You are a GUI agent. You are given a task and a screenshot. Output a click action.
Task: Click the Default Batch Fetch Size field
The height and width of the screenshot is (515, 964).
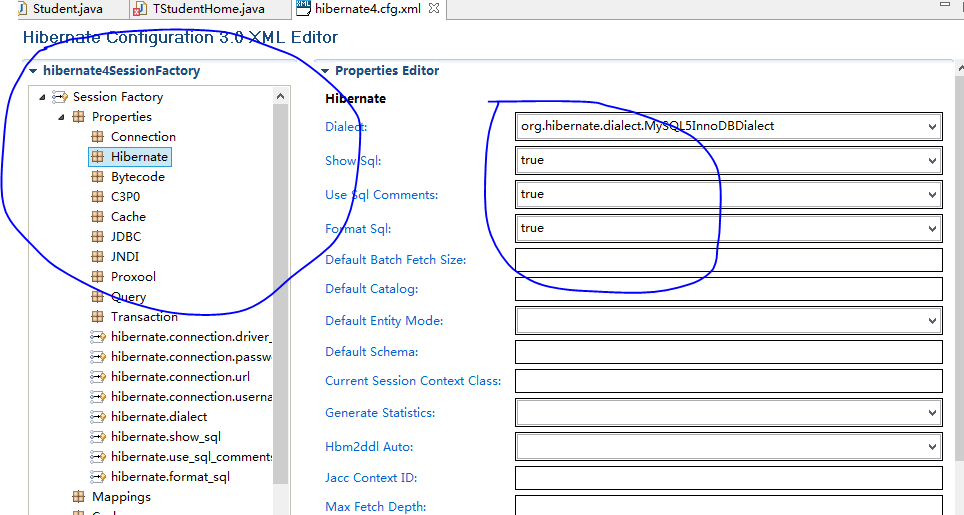(729, 260)
